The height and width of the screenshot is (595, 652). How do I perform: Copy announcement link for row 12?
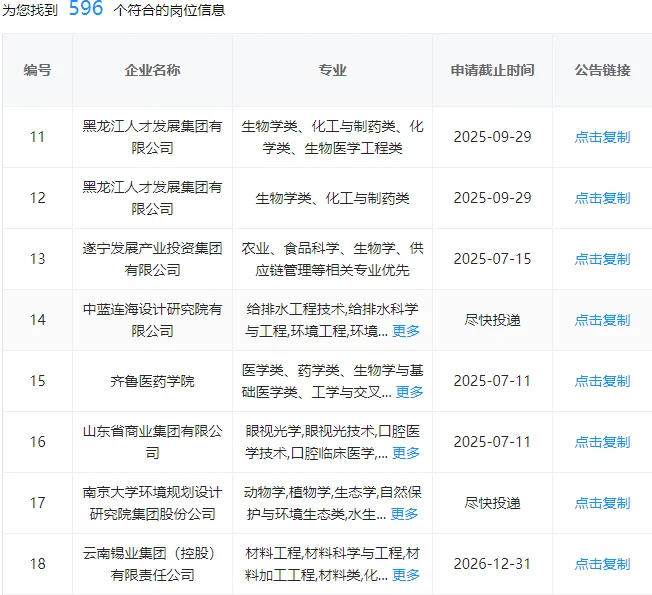[x=602, y=198]
